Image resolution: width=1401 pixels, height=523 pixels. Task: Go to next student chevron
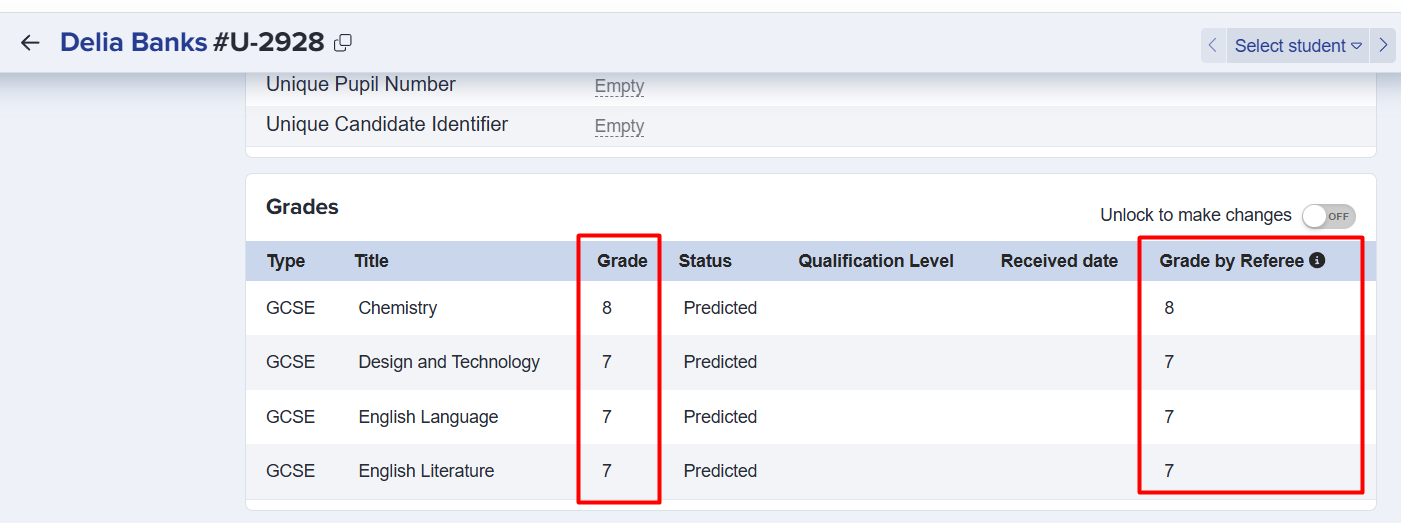tap(1383, 45)
